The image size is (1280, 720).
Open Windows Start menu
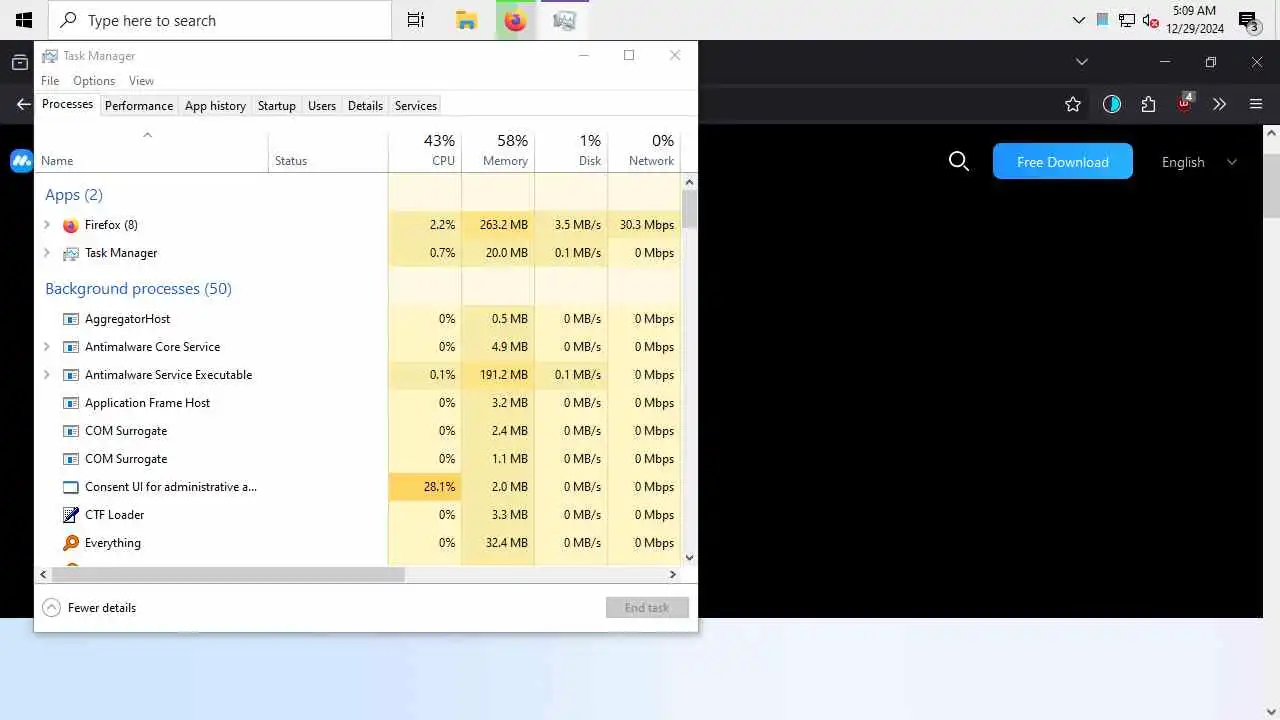[x=24, y=20]
